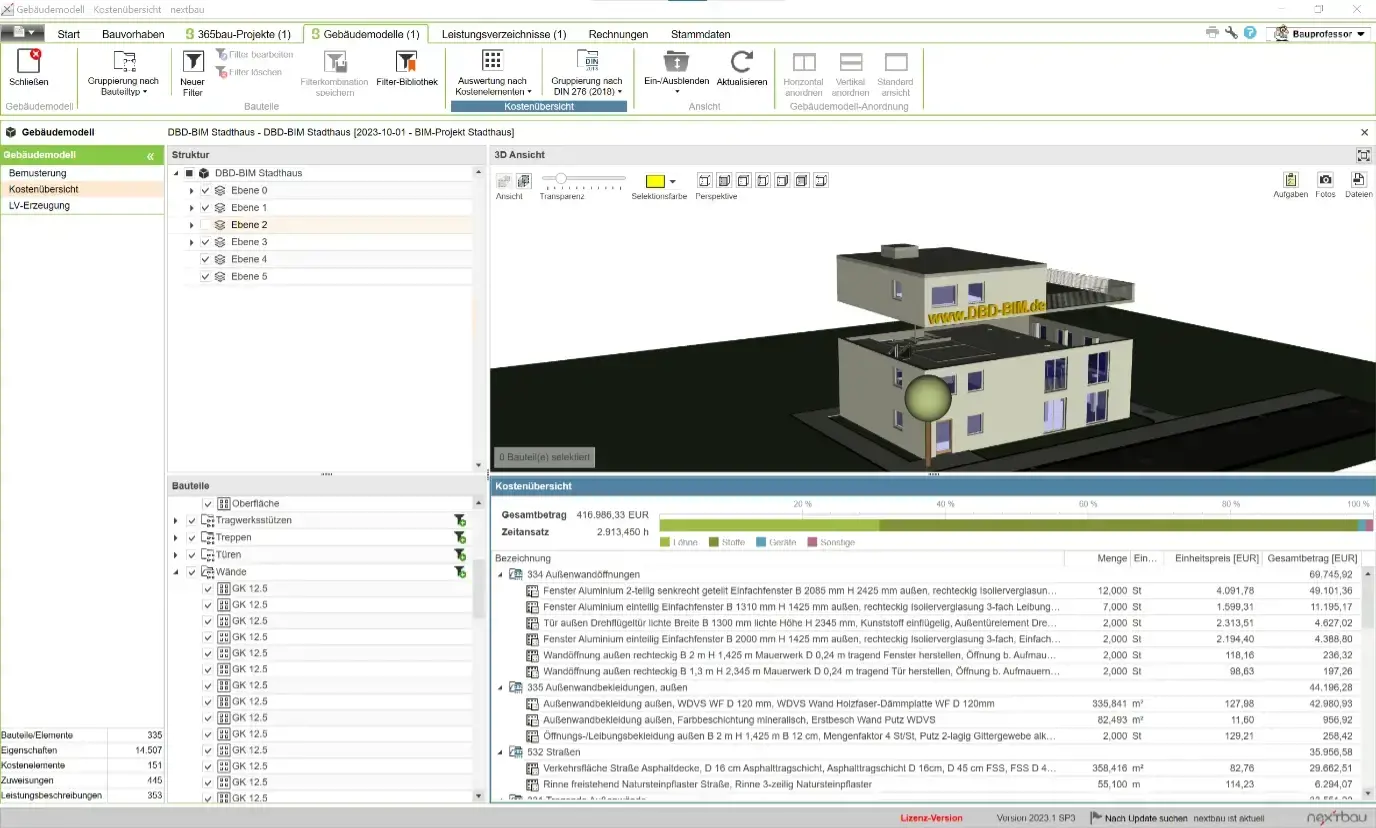The height and width of the screenshot is (828, 1376).
Task: Refresh the view with Aktualisieren
Action: 741,68
